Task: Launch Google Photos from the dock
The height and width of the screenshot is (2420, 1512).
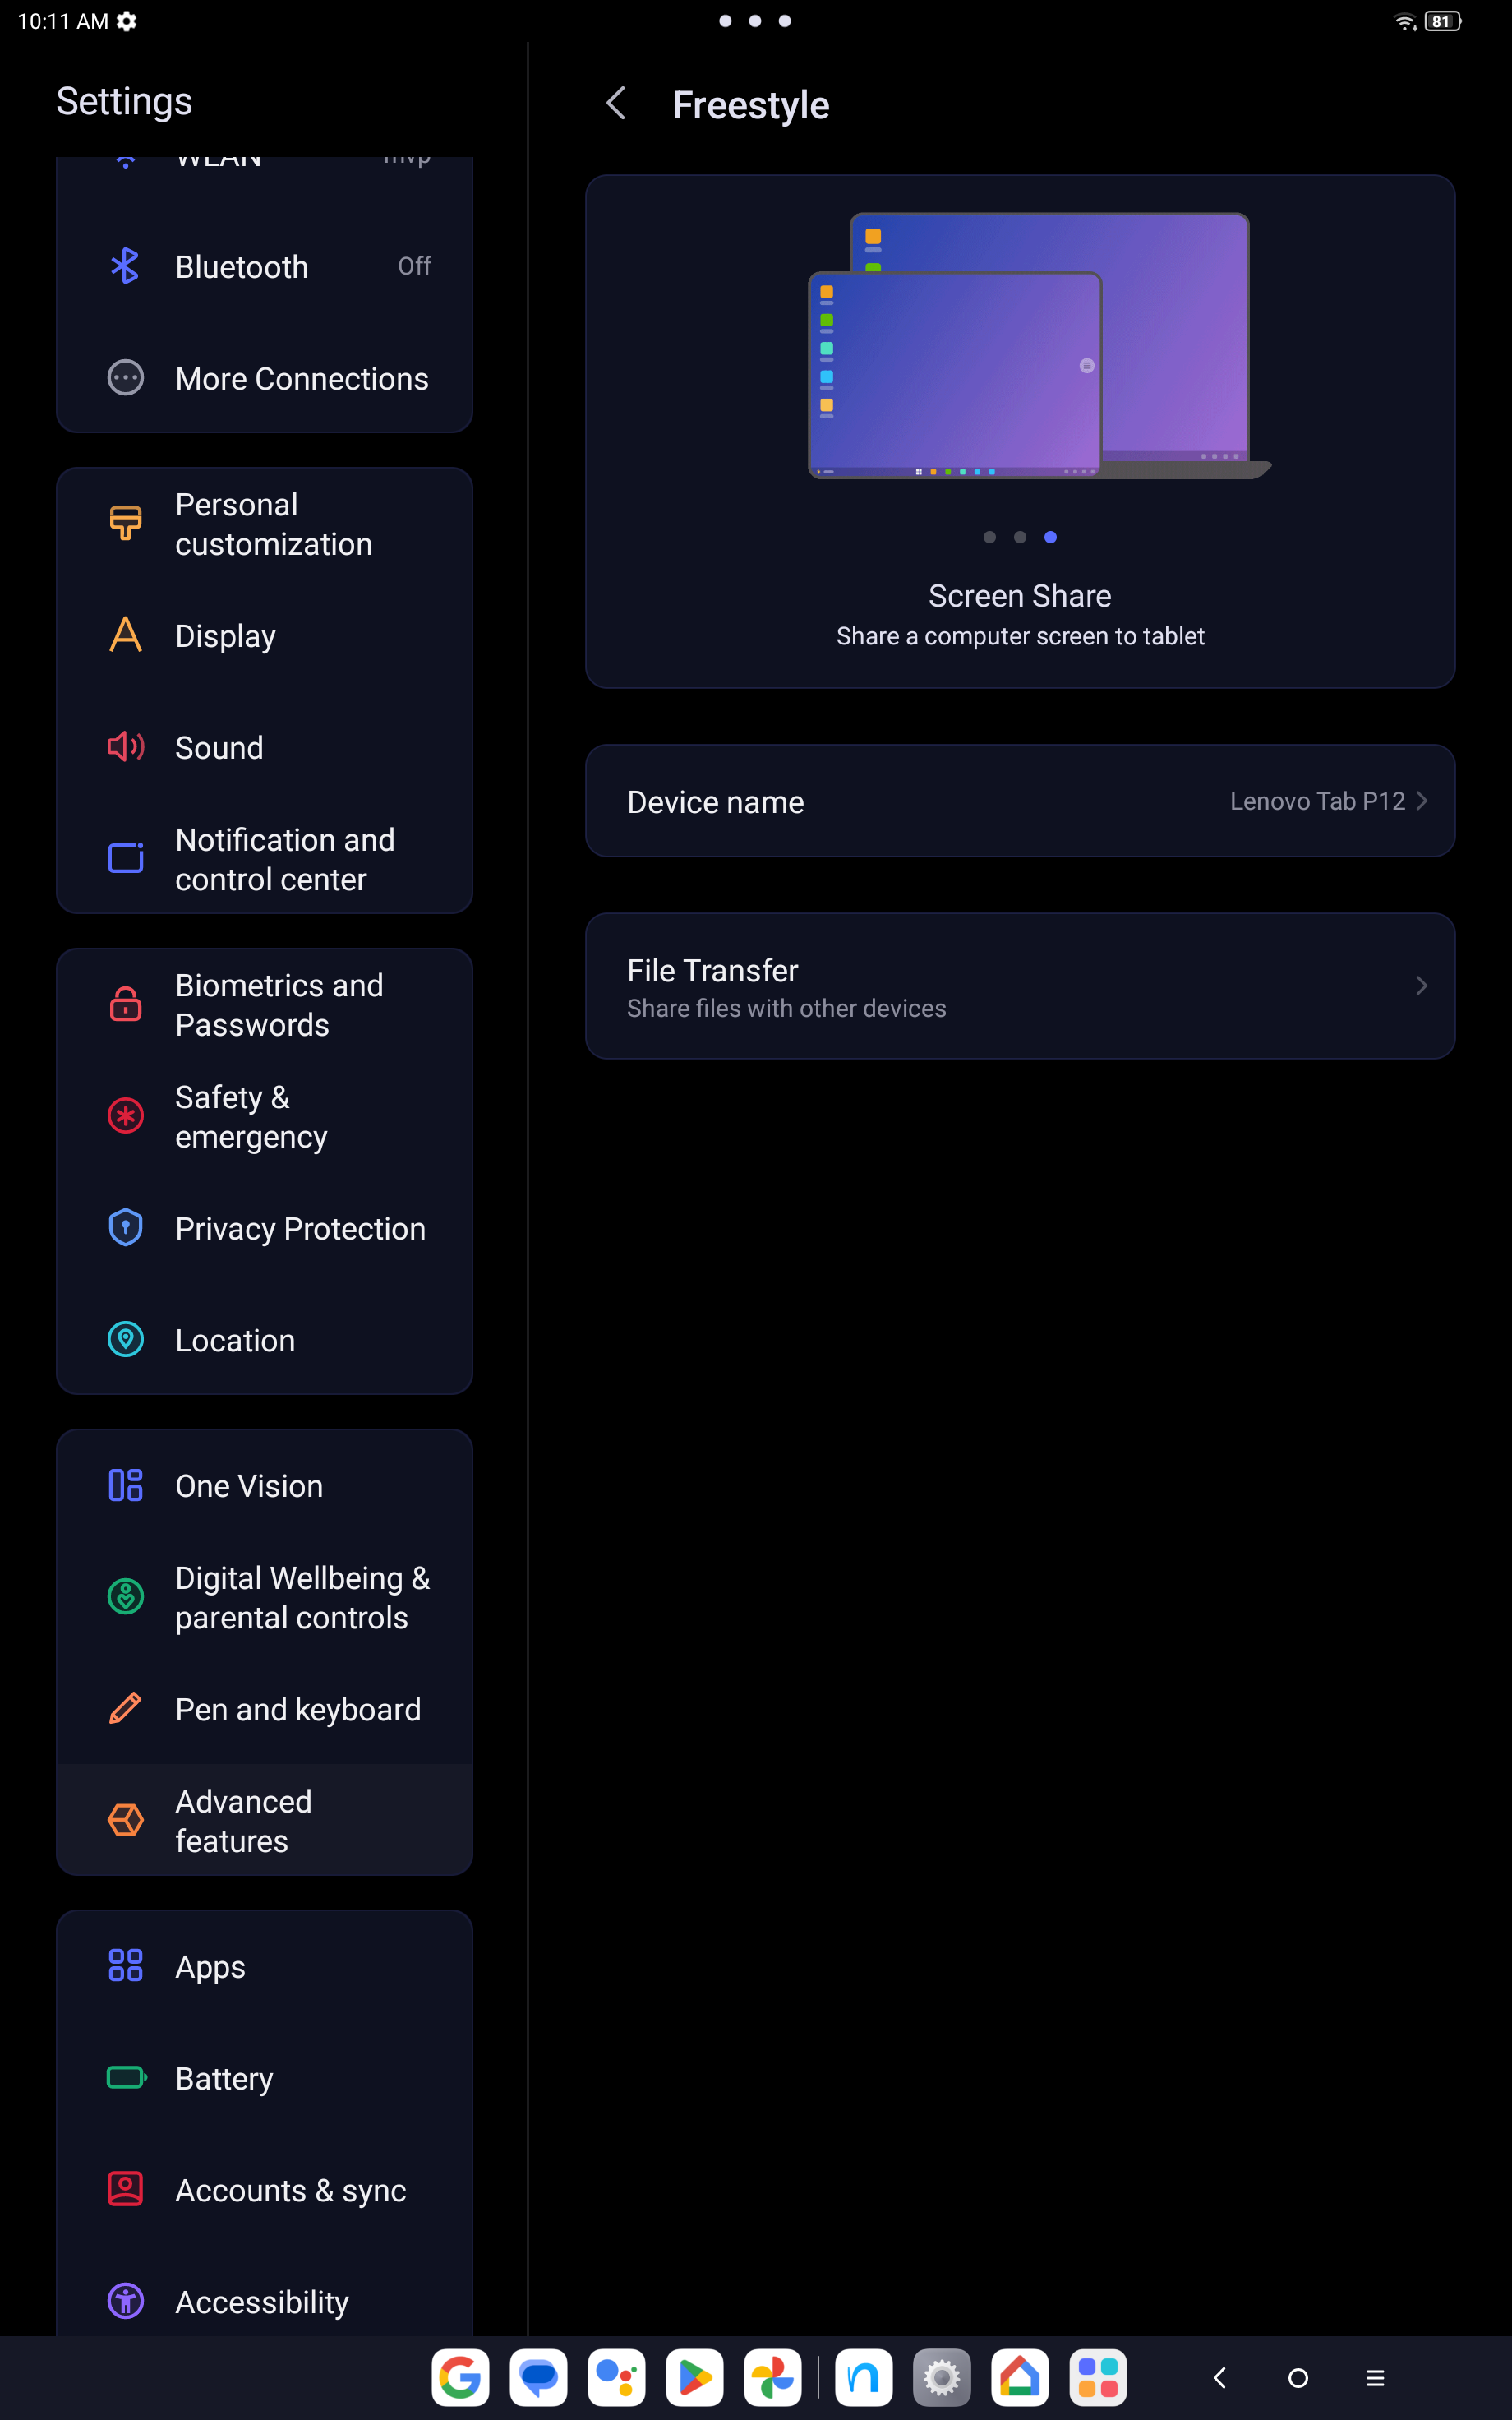Action: (x=773, y=2377)
